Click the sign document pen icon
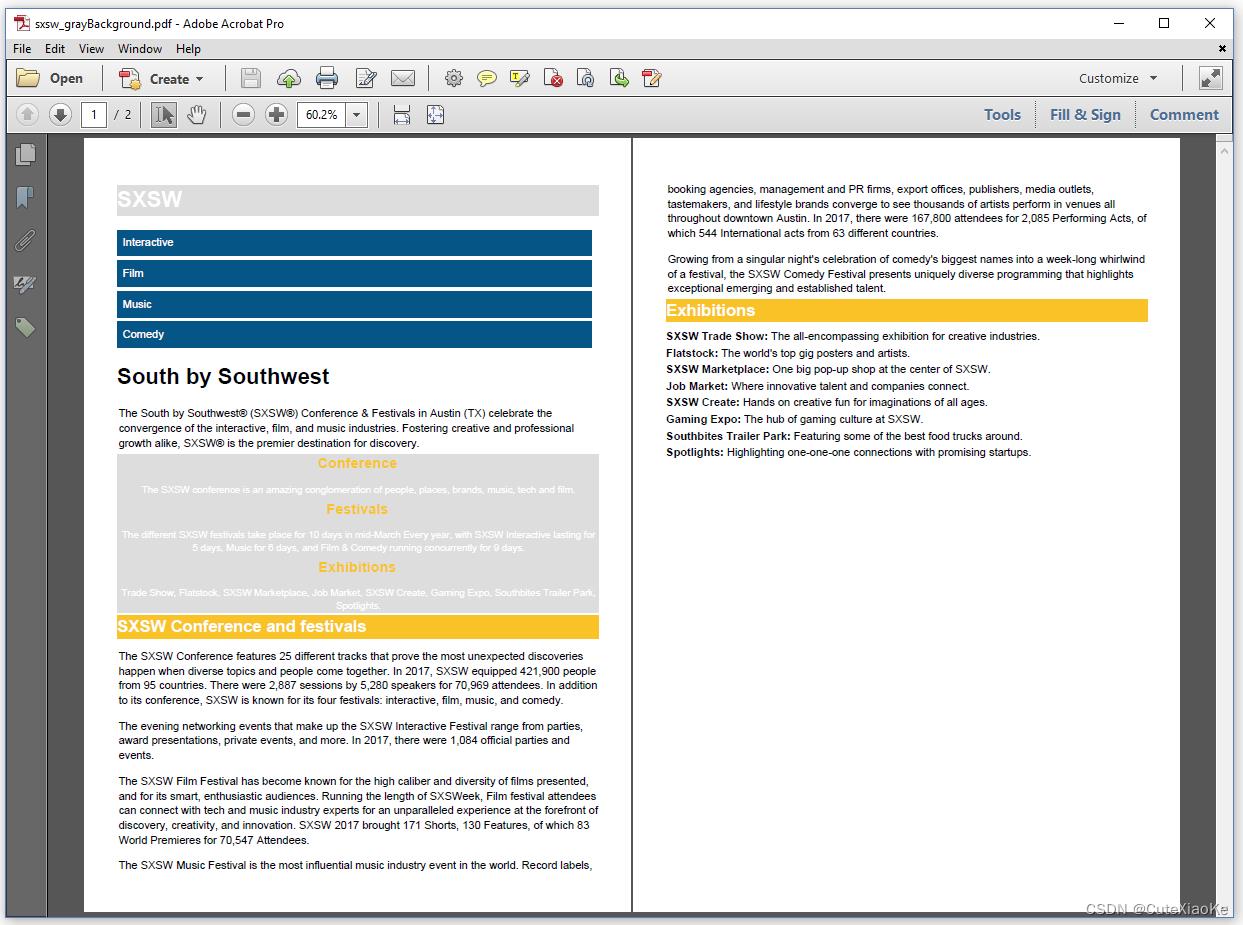1243x925 pixels. (652, 78)
